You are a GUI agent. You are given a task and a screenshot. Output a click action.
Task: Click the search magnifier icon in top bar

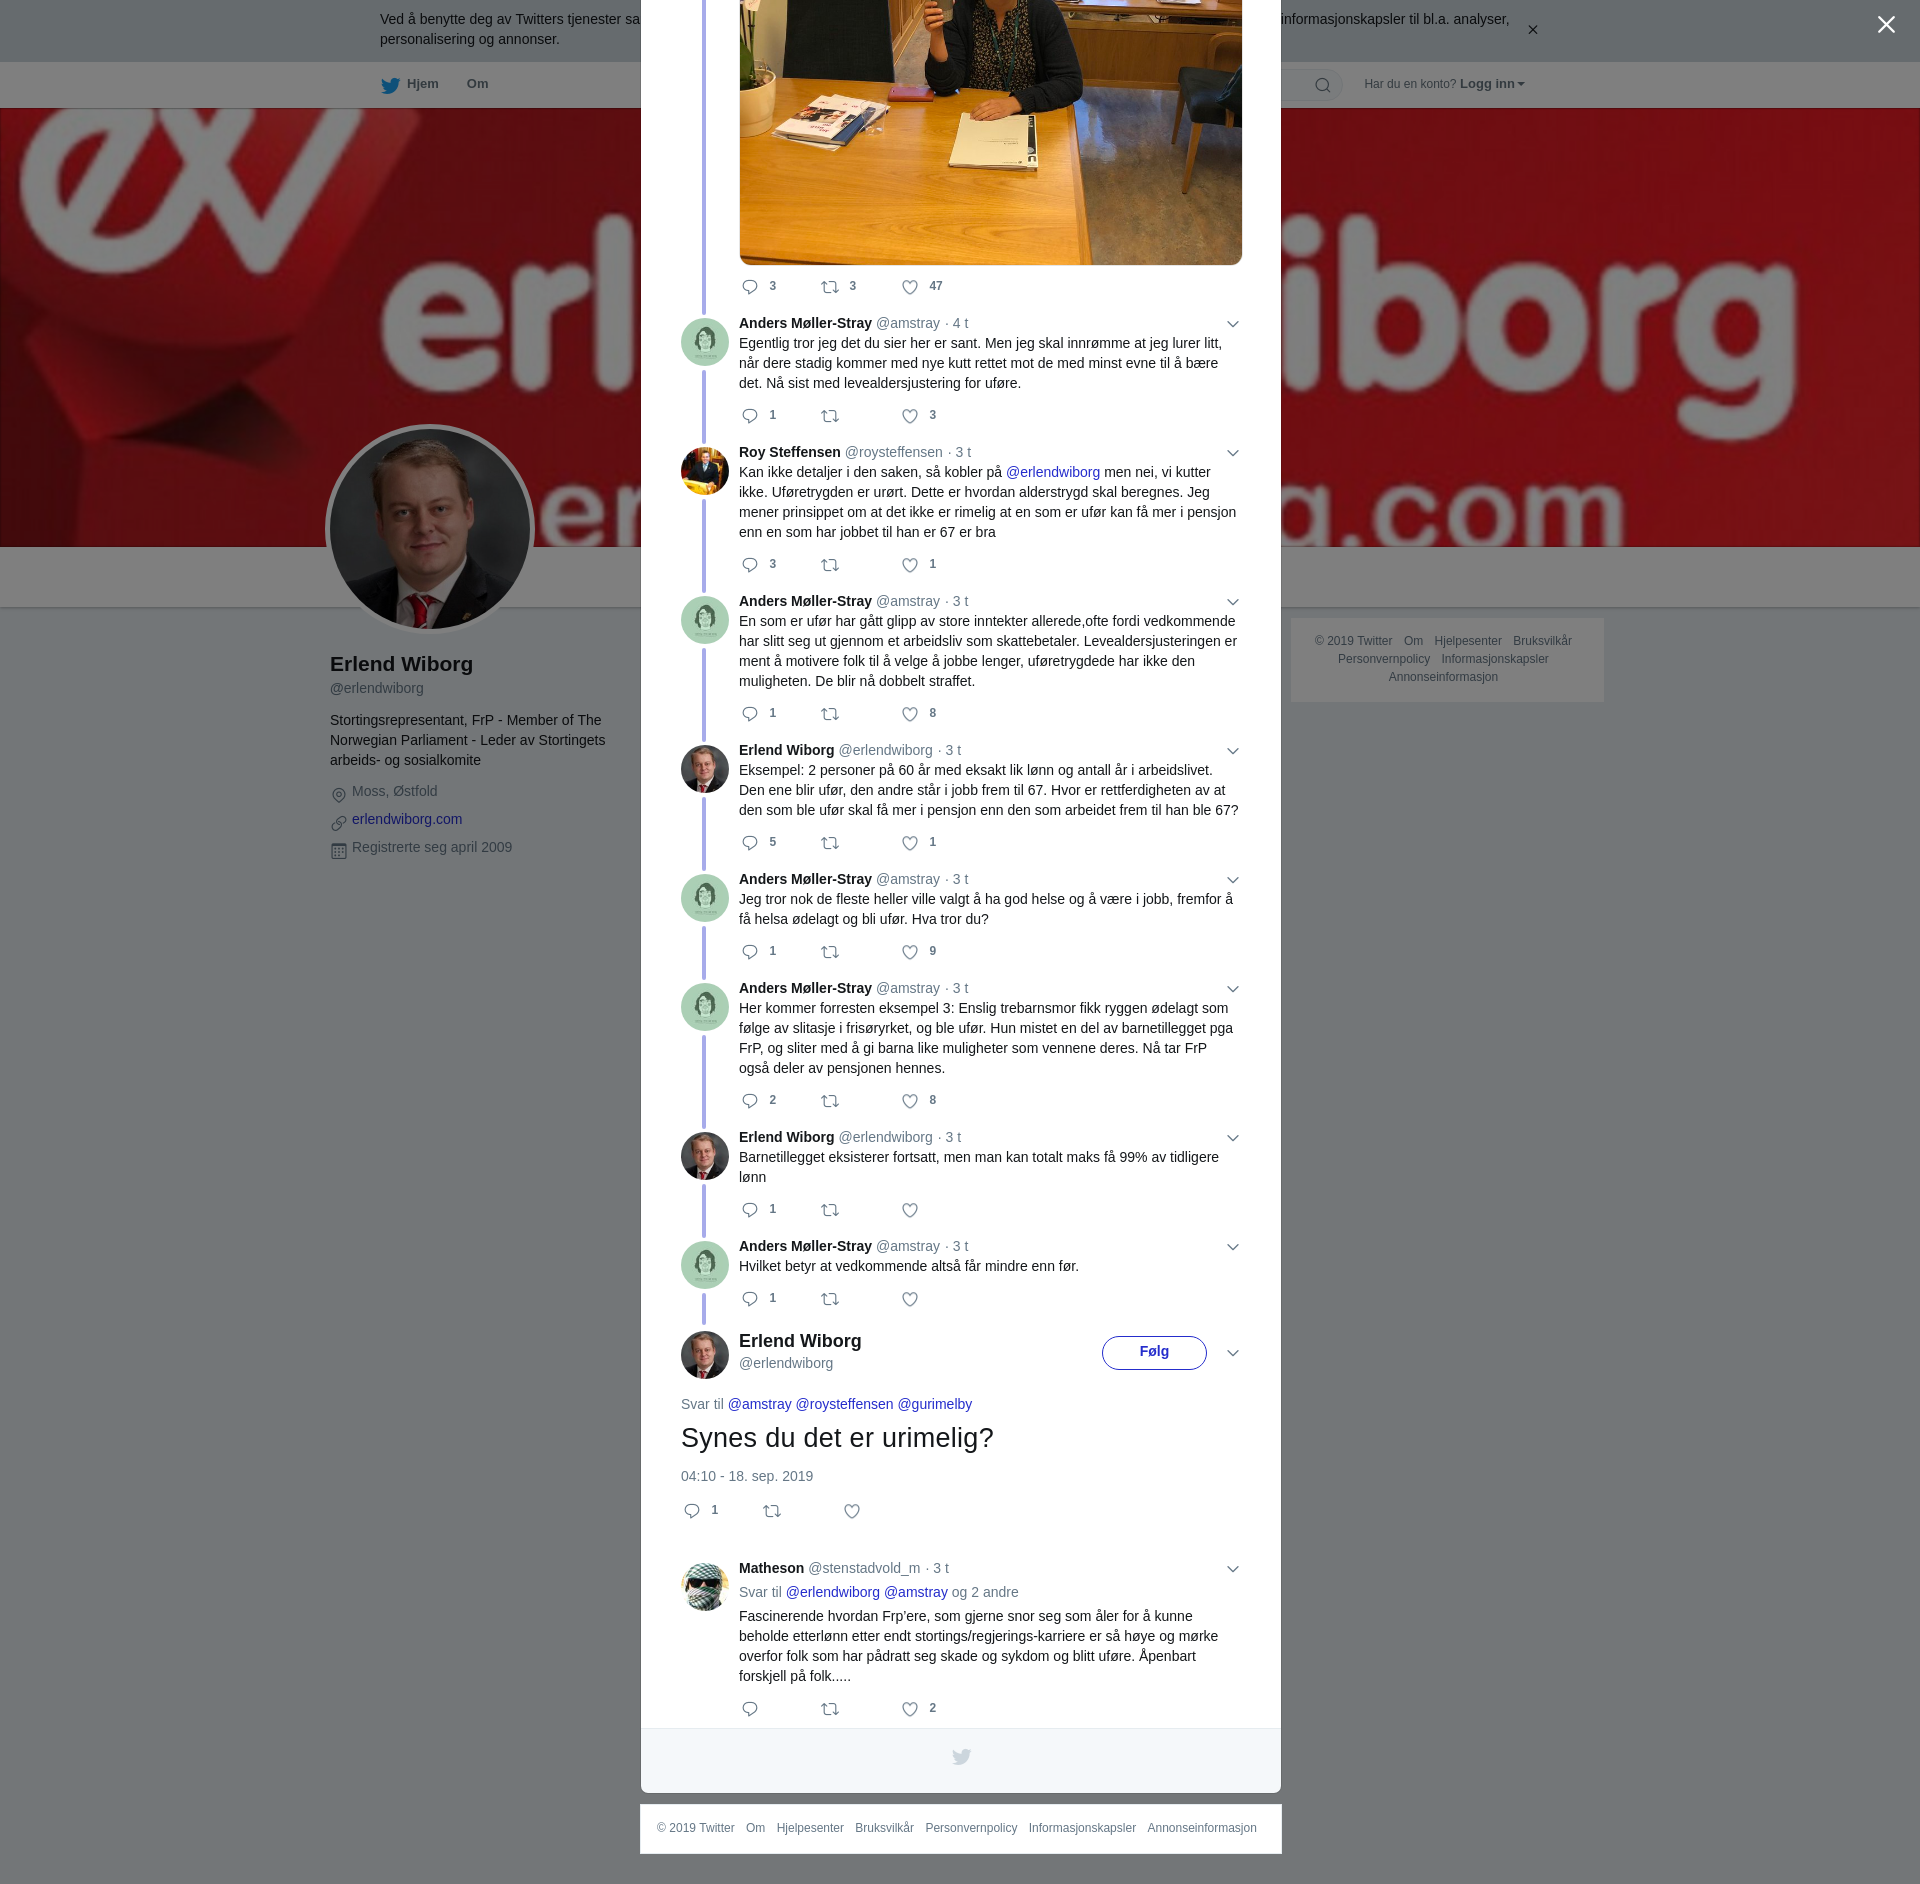[1322, 85]
